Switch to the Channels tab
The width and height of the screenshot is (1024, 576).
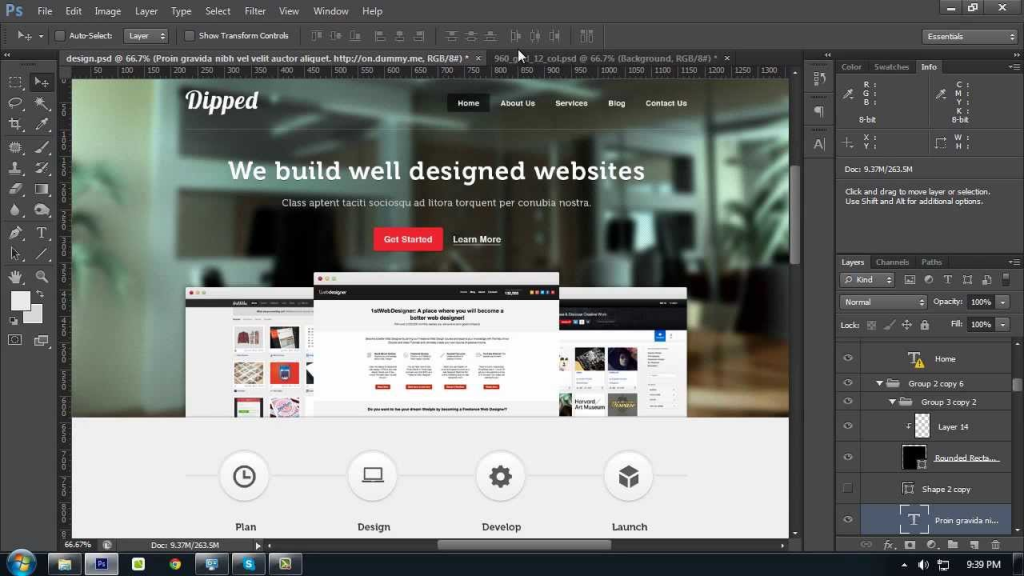click(x=892, y=262)
